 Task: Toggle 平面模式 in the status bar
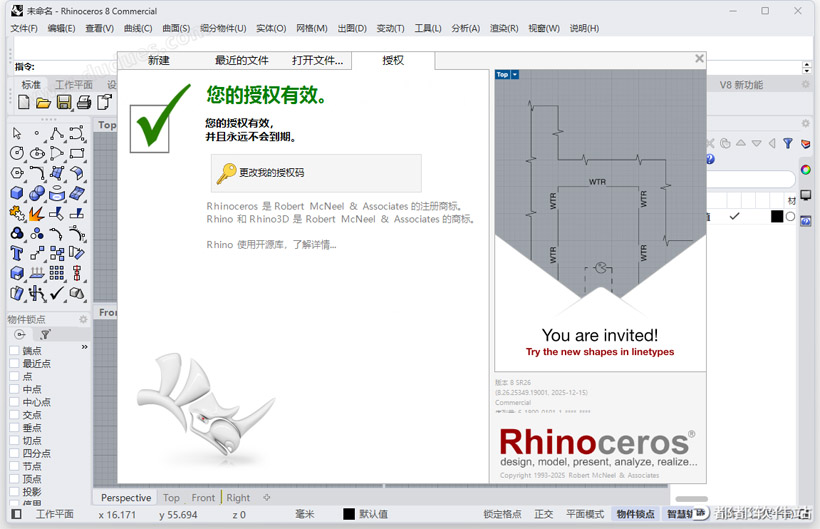pyautogui.click(x=585, y=514)
